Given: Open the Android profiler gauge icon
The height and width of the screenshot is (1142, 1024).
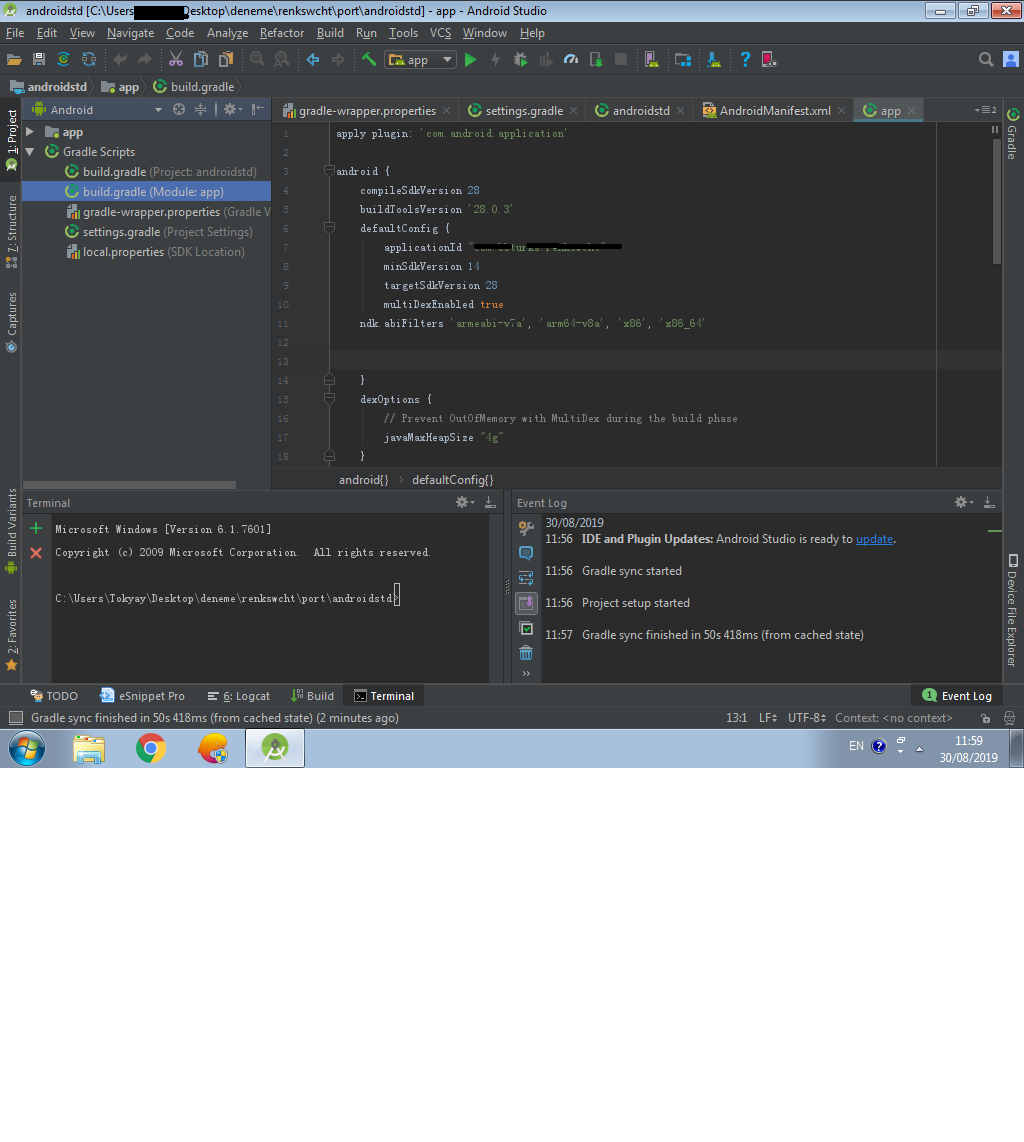Looking at the screenshot, I should tap(571, 60).
